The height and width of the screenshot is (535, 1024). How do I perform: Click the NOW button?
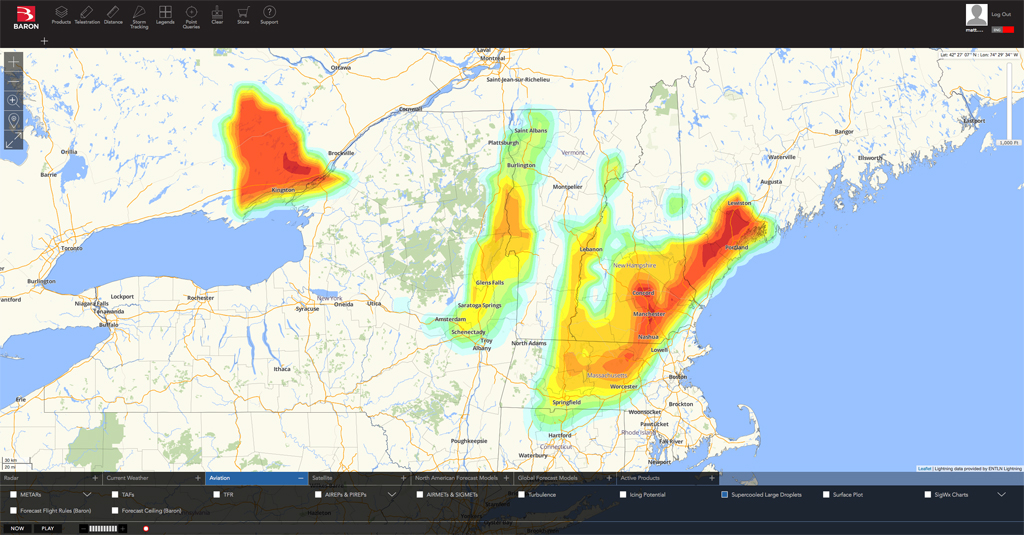pyautogui.click(x=18, y=528)
